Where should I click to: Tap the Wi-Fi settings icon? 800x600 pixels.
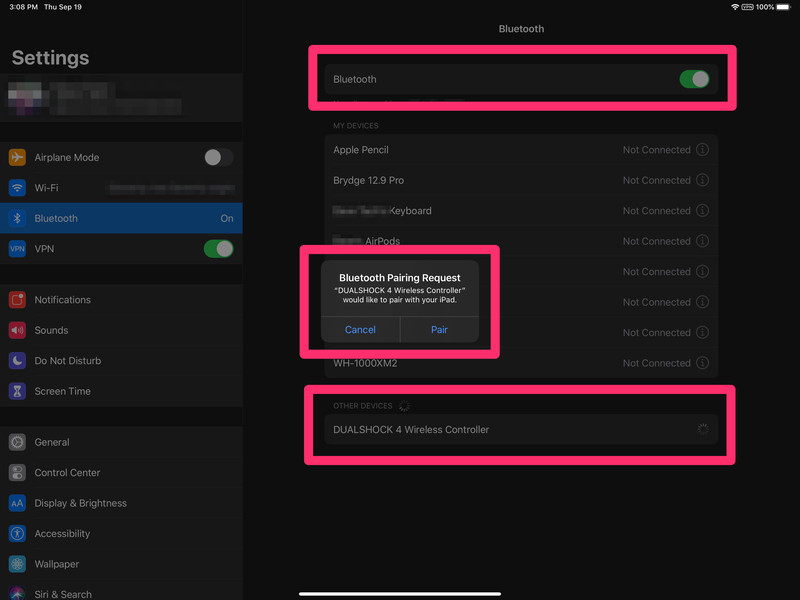pyautogui.click(x=17, y=188)
